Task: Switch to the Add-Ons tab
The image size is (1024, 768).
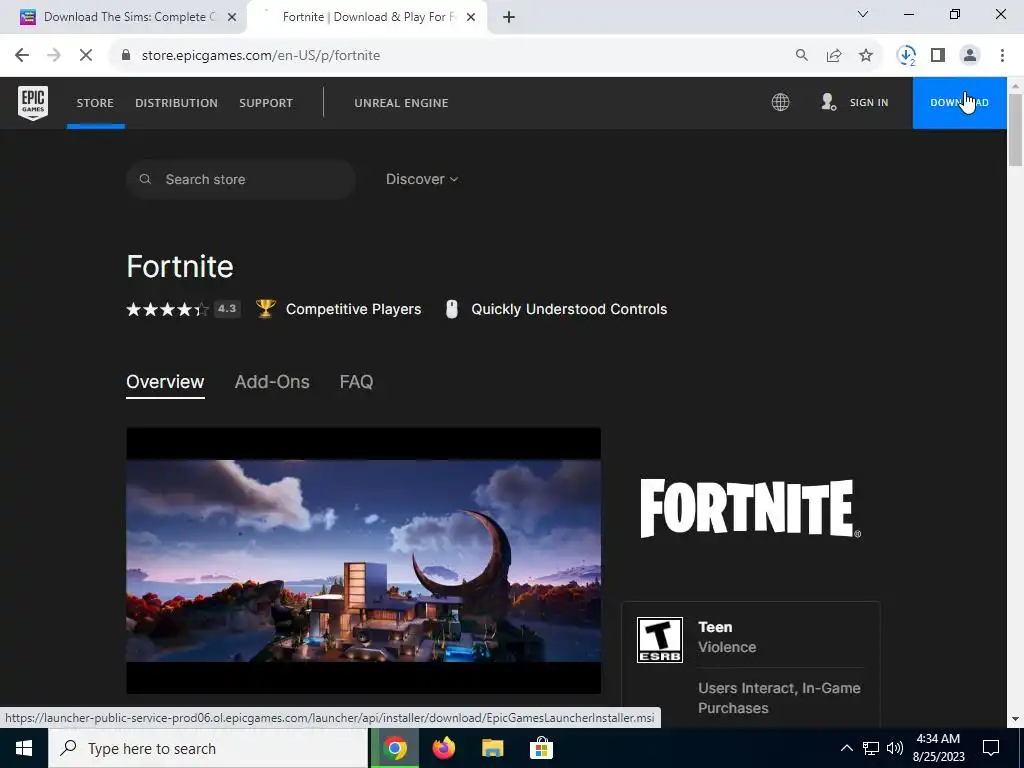Action: tap(272, 382)
